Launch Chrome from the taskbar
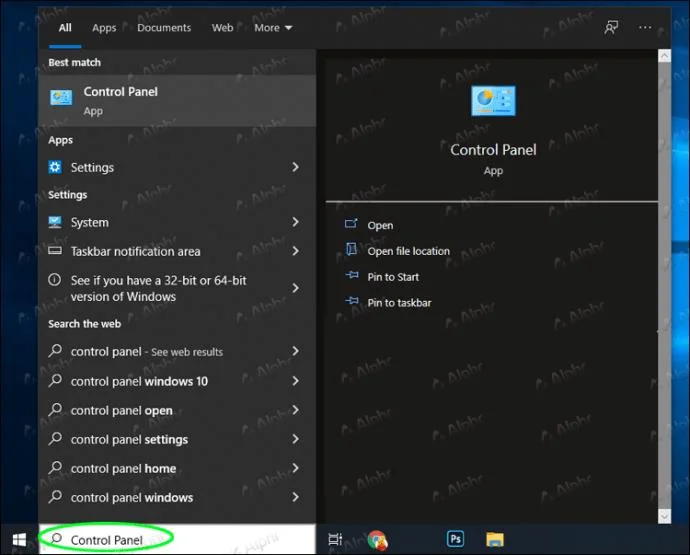 377,540
